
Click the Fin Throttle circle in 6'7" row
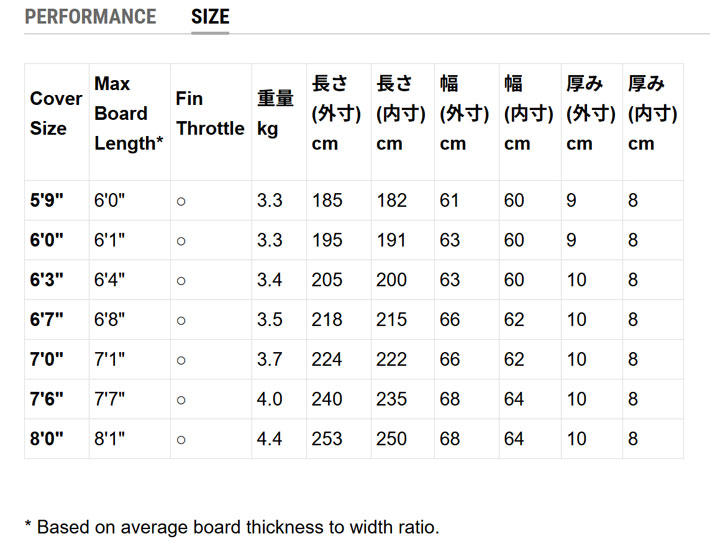click(x=181, y=320)
